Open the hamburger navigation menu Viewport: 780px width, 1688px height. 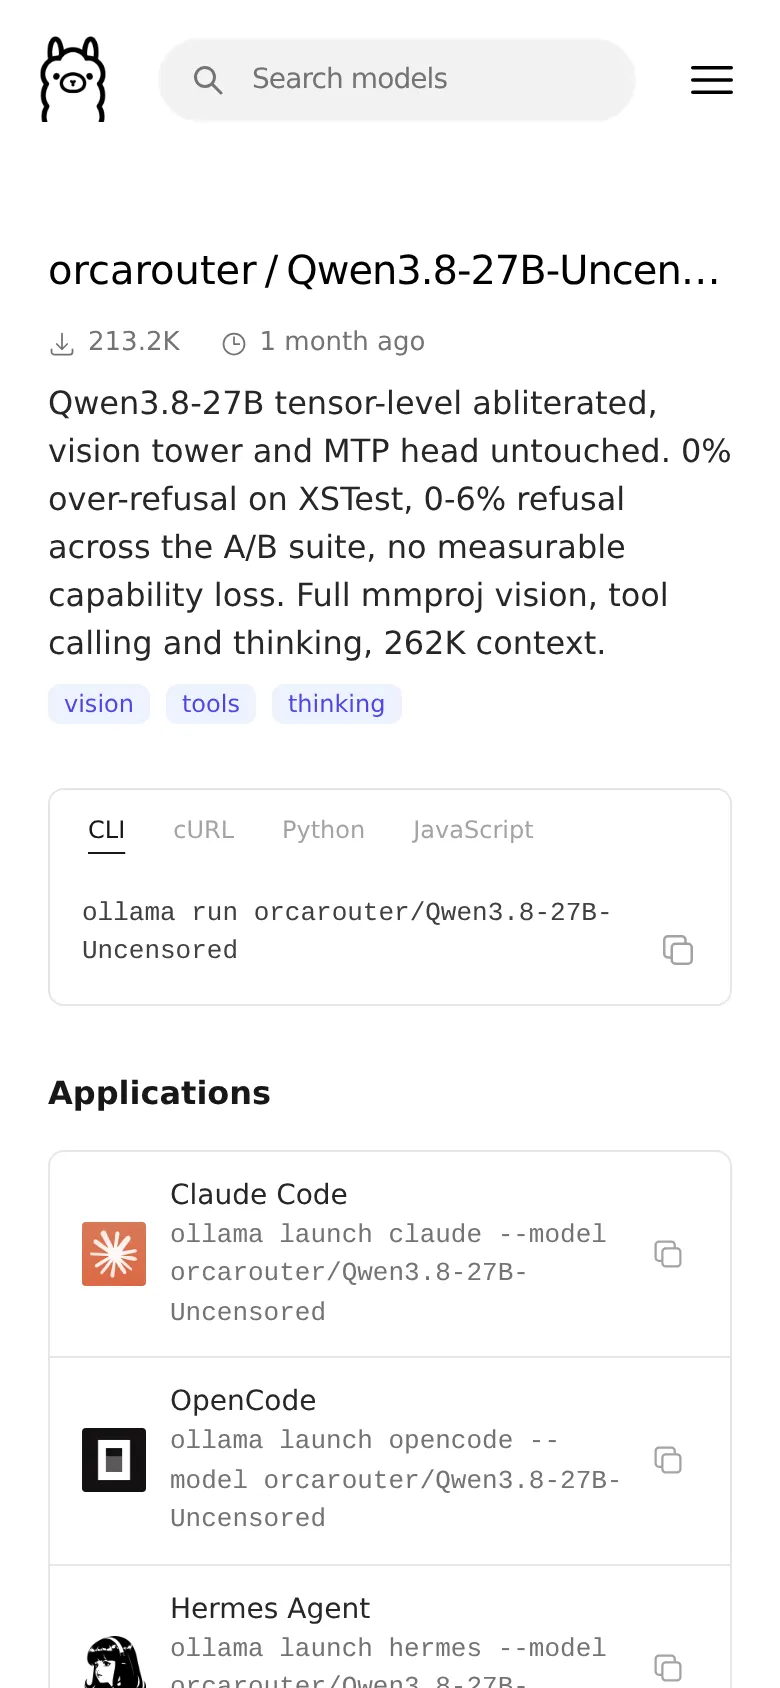pos(712,80)
